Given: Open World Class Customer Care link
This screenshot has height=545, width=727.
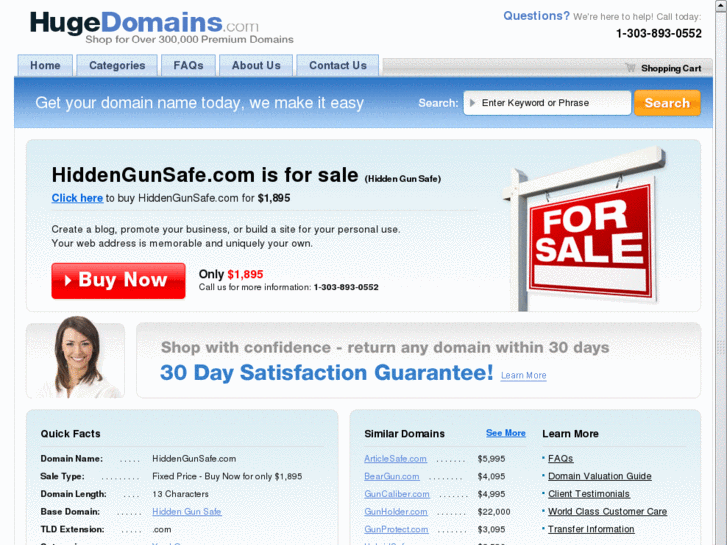Looking at the screenshot, I should point(607,512).
